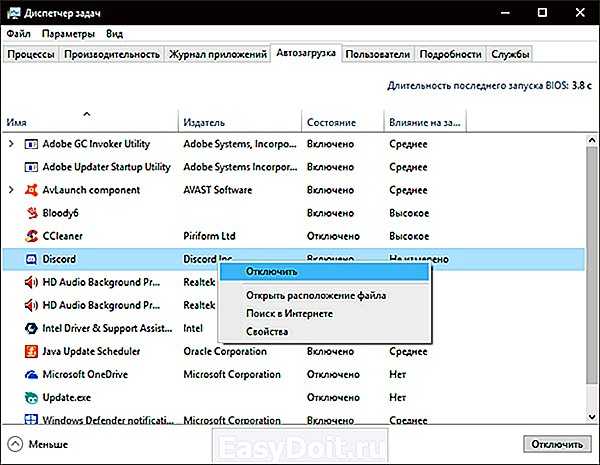This screenshot has height=465, width=600.
Task: Click the vertical scrollbar thumb
Action: [592, 265]
